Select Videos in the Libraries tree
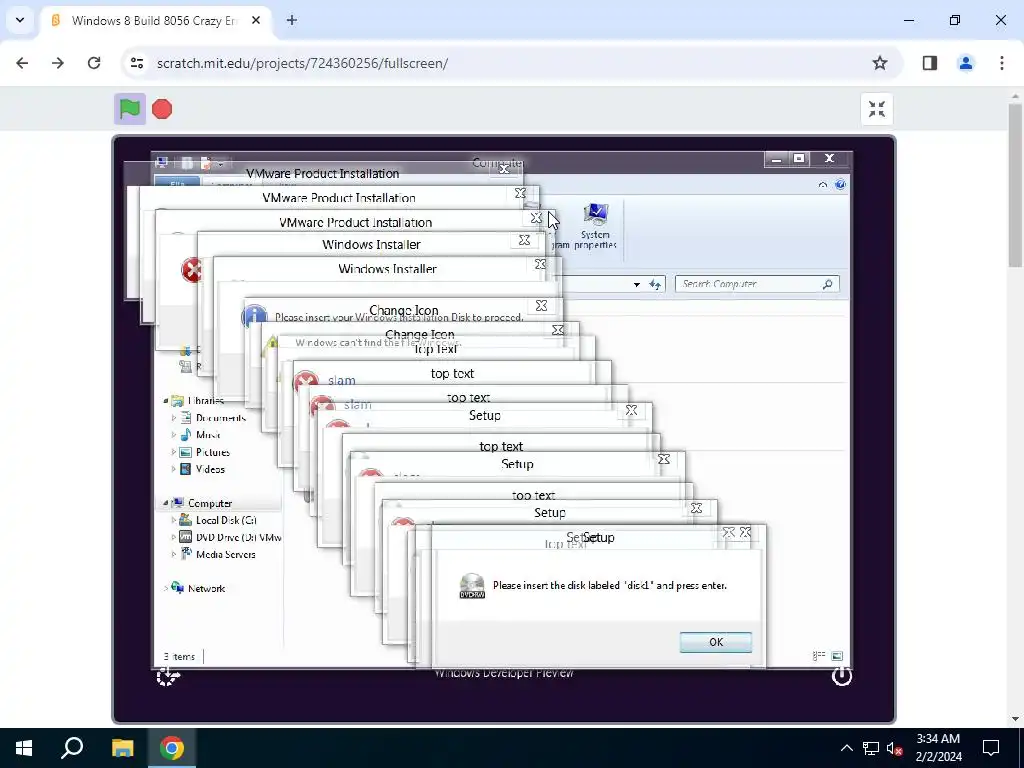The width and height of the screenshot is (1024, 768). coord(203,469)
